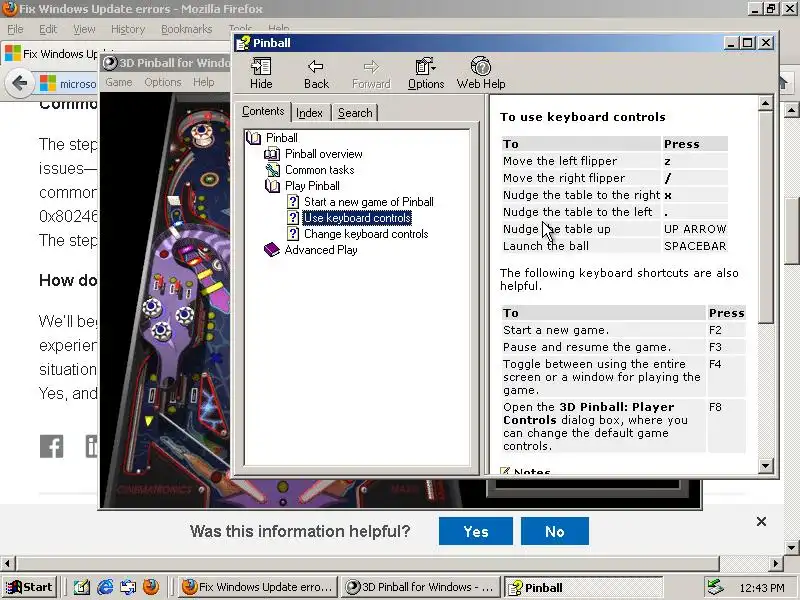Click the Microsoft logo in address bar
This screenshot has width=800, height=600.
tap(47, 83)
